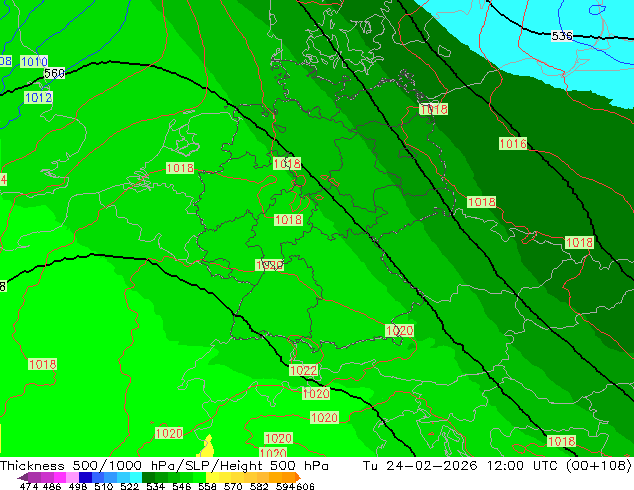Click the legend value 534
Viewport: 634px width, 490px height.
coord(155,486)
